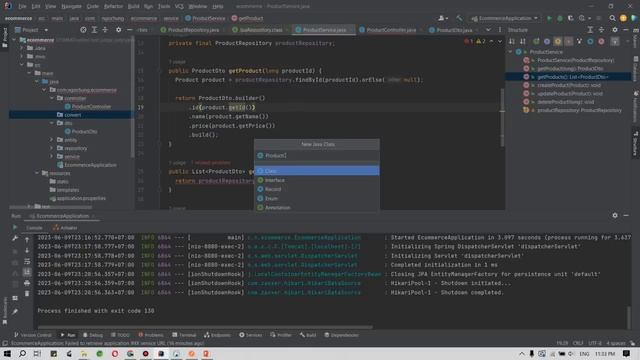Viewport: 640px width, 360px height.
Task: Hide the Project panel with minus icon
Action: (x=129, y=30)
